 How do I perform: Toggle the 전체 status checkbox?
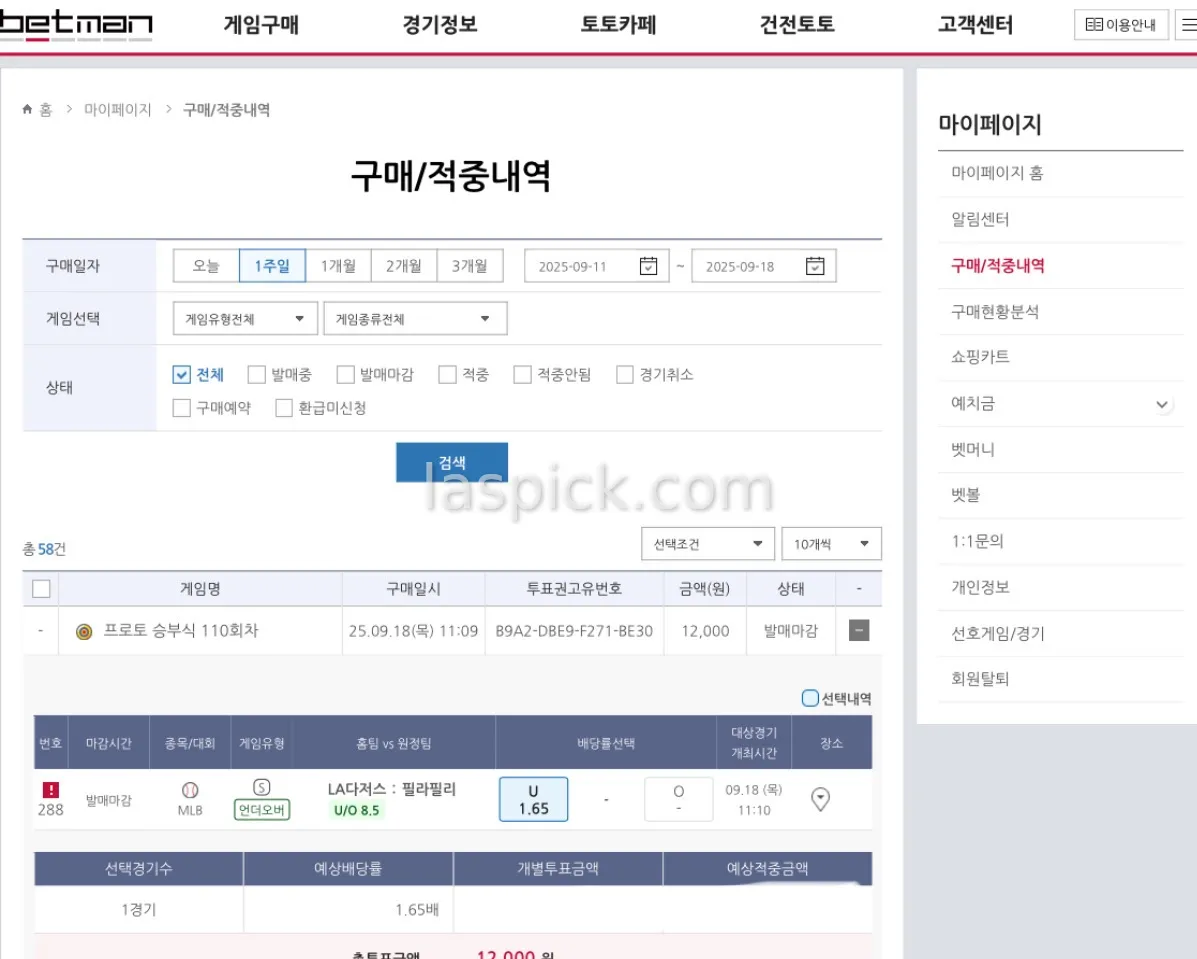click(x=181, y=375)
